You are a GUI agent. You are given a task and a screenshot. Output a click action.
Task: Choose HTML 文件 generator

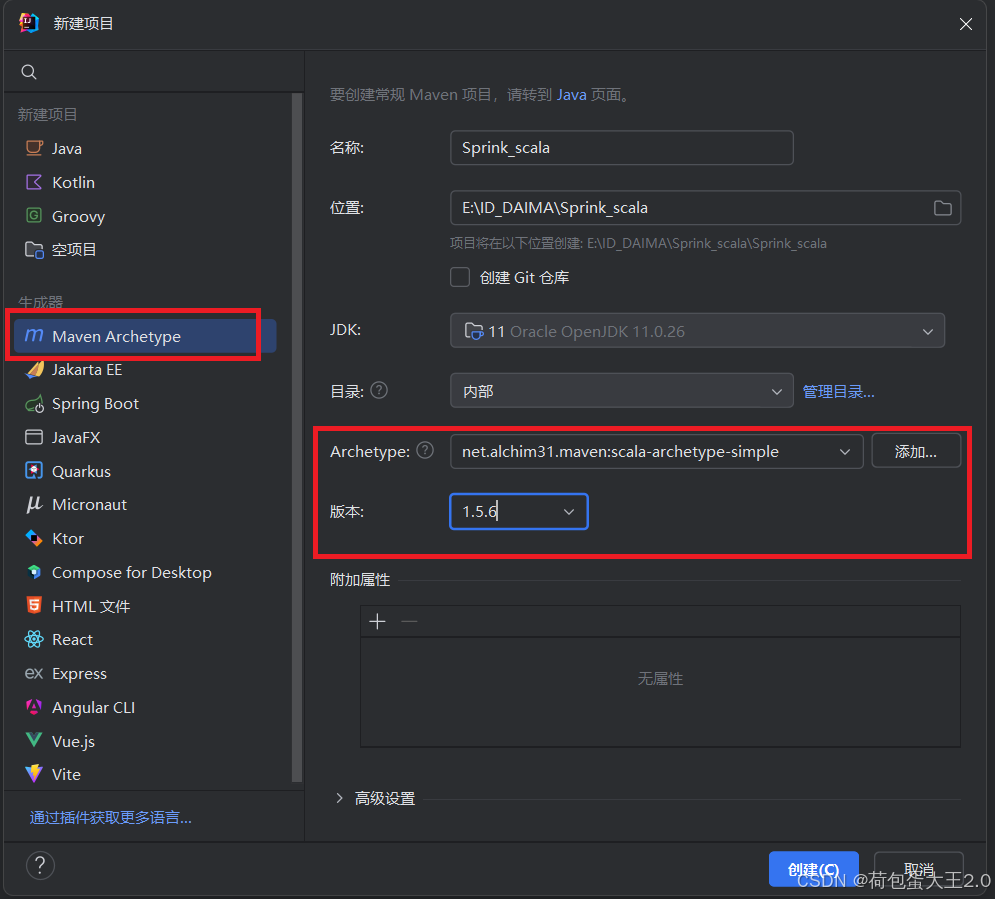(x=91, y=607)
